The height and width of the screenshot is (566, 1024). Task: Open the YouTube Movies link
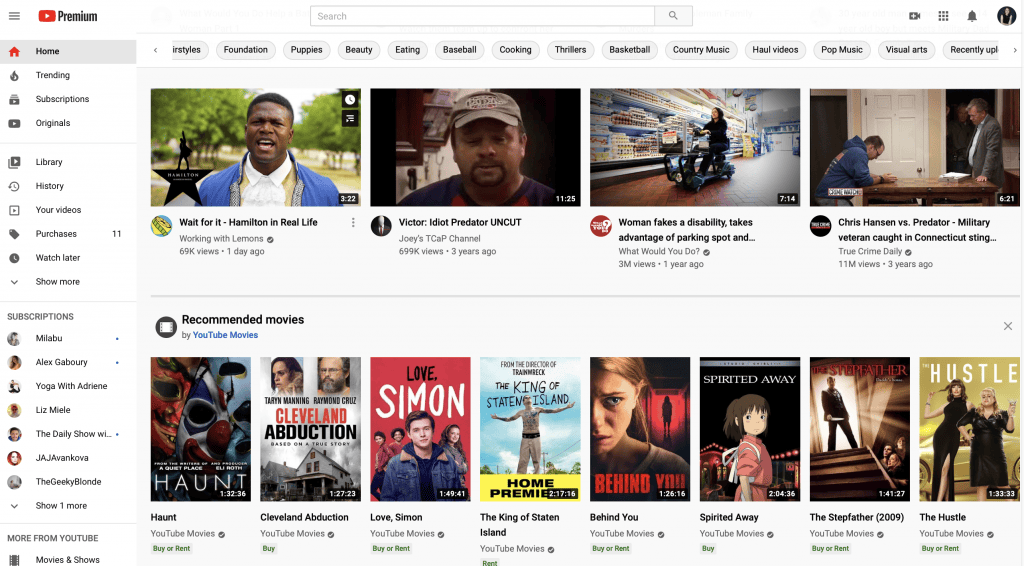pyautogui.click(x=225, y=335)
